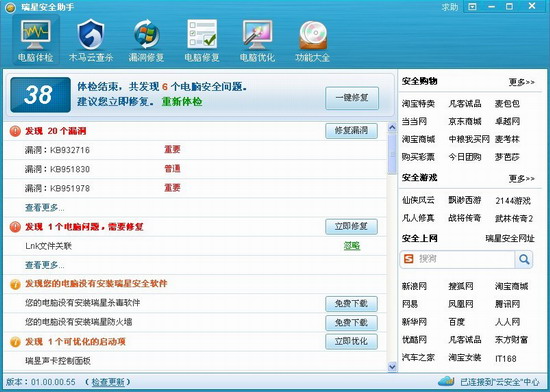
Task: Click 修复漏洞 button
Action: 351,131
